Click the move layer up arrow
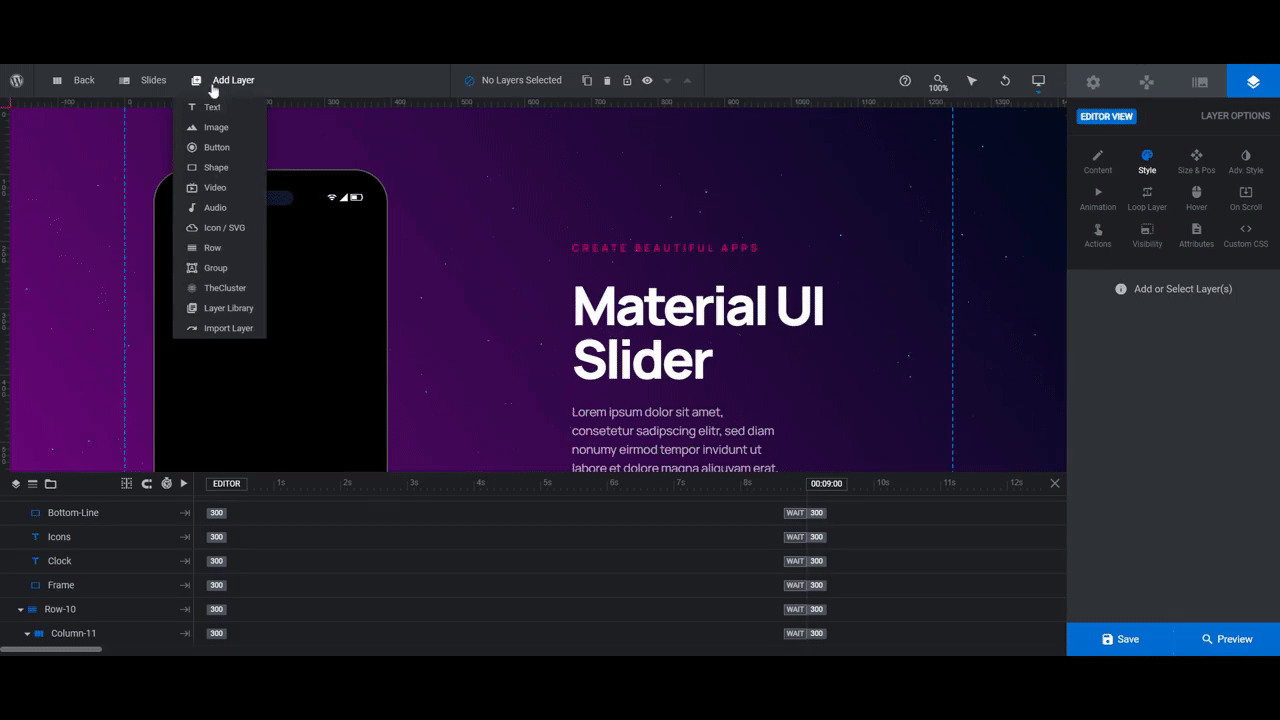Viewport: 1280px width, 720px height. [687, 81]
